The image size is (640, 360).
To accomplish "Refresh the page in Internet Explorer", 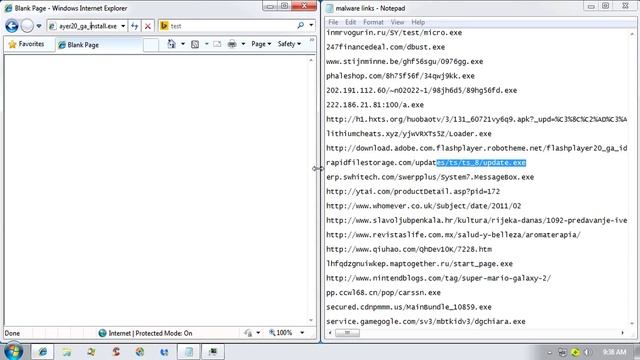I will tap(134, 26).
